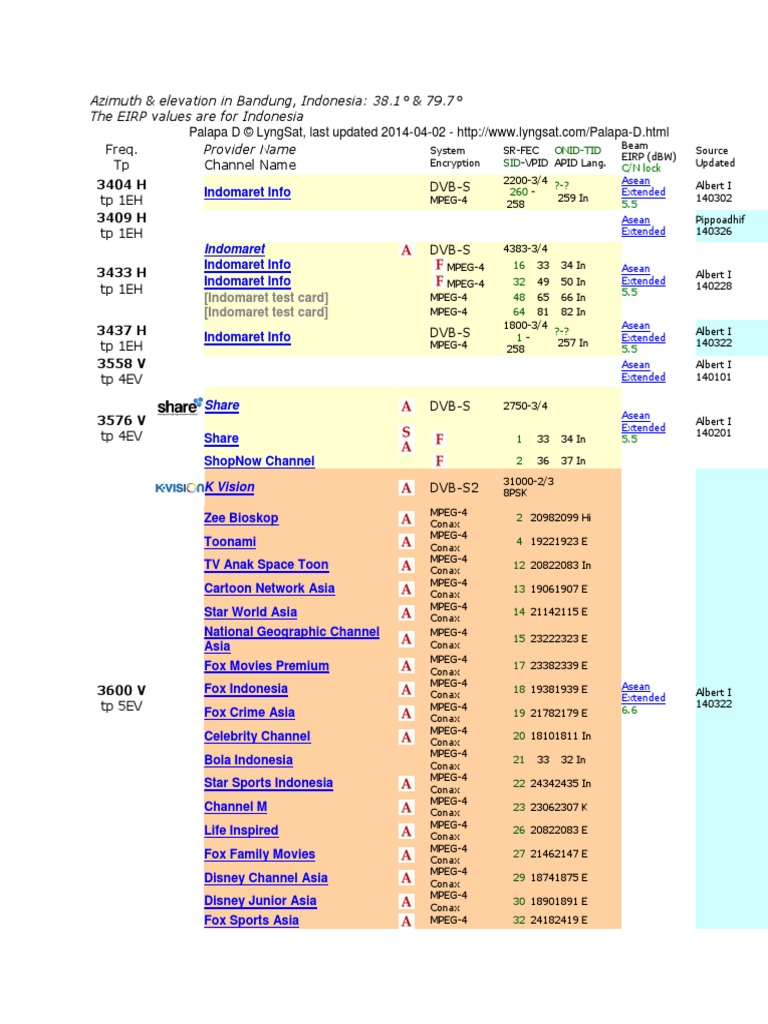Click the A icon for Fox Family Movies
768x1024 pixels.
click(x=406, y=855)
